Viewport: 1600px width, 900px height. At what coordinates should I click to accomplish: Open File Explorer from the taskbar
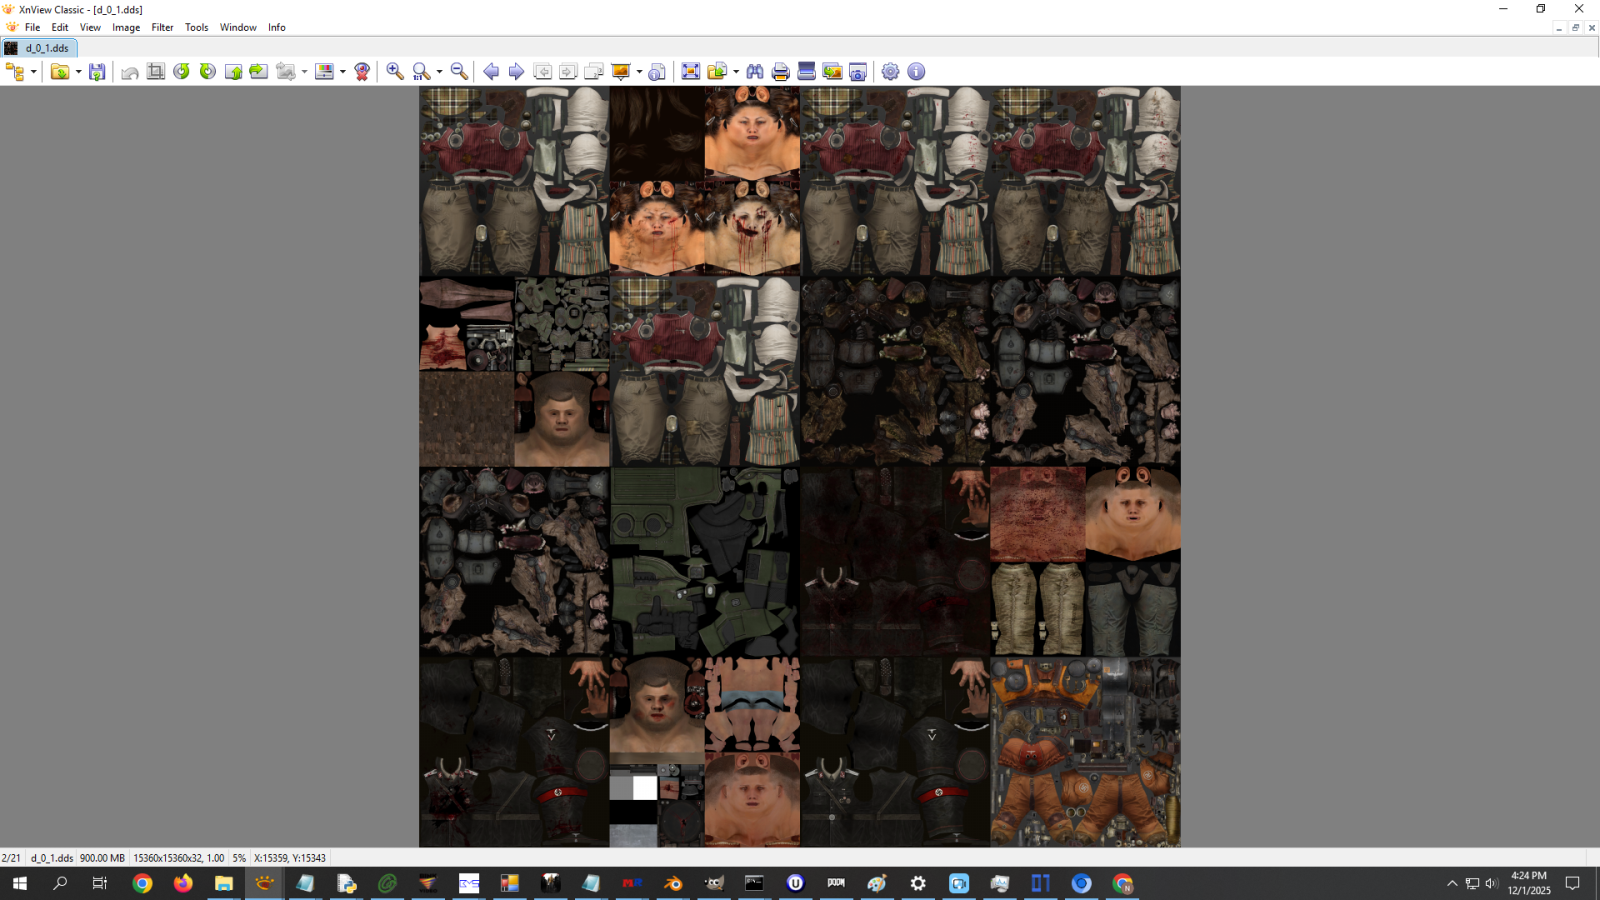pyautogui.click(x=223, y=884)
